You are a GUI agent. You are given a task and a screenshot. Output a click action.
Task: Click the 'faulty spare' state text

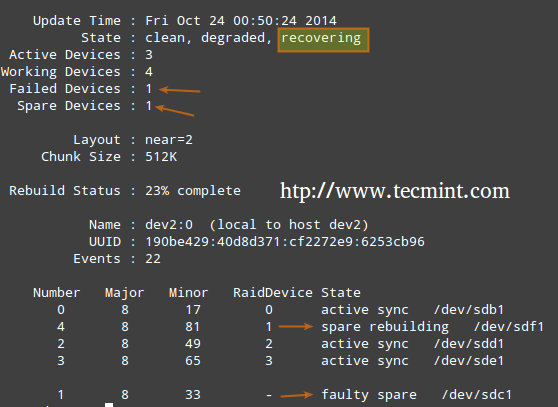369,395
